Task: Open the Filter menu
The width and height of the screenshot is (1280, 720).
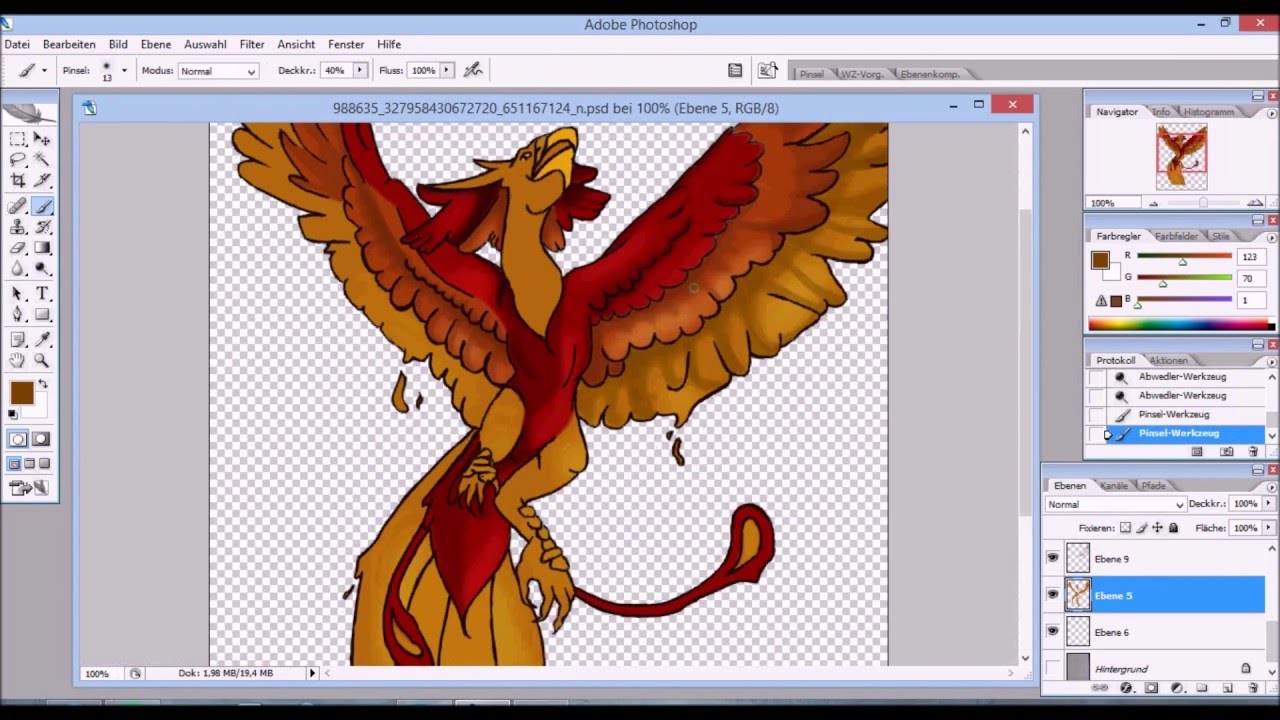Action: (x=252, y=44)
